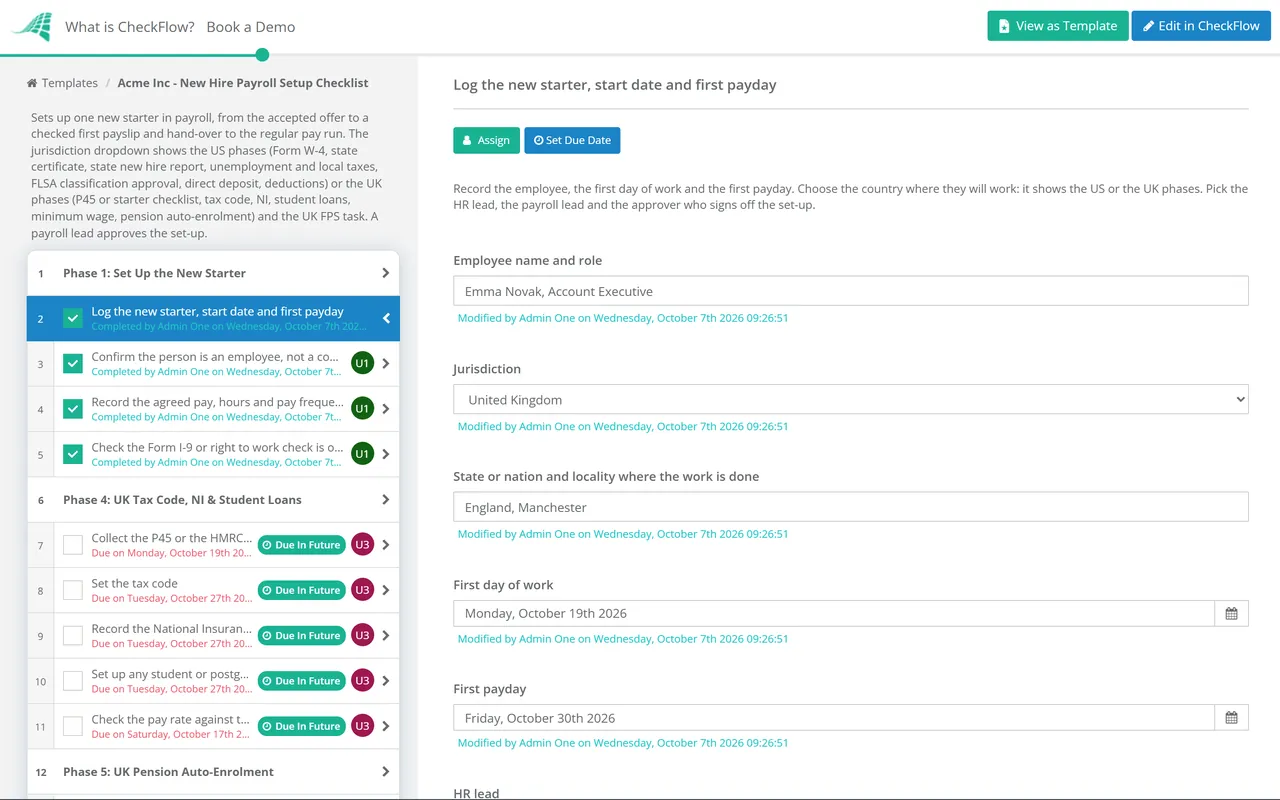Image resolution: width=1280 pixels, height=800 pixels.
Task: Click the View as Template button
Action: click(x=1058, y=26)
